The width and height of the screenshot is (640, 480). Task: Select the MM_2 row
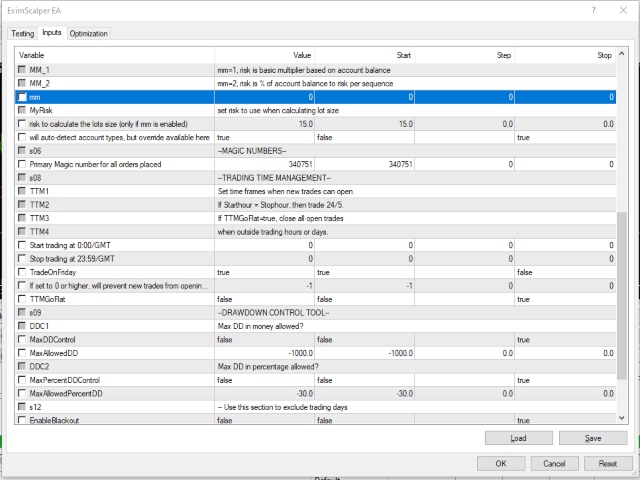[x=316, y=83]
